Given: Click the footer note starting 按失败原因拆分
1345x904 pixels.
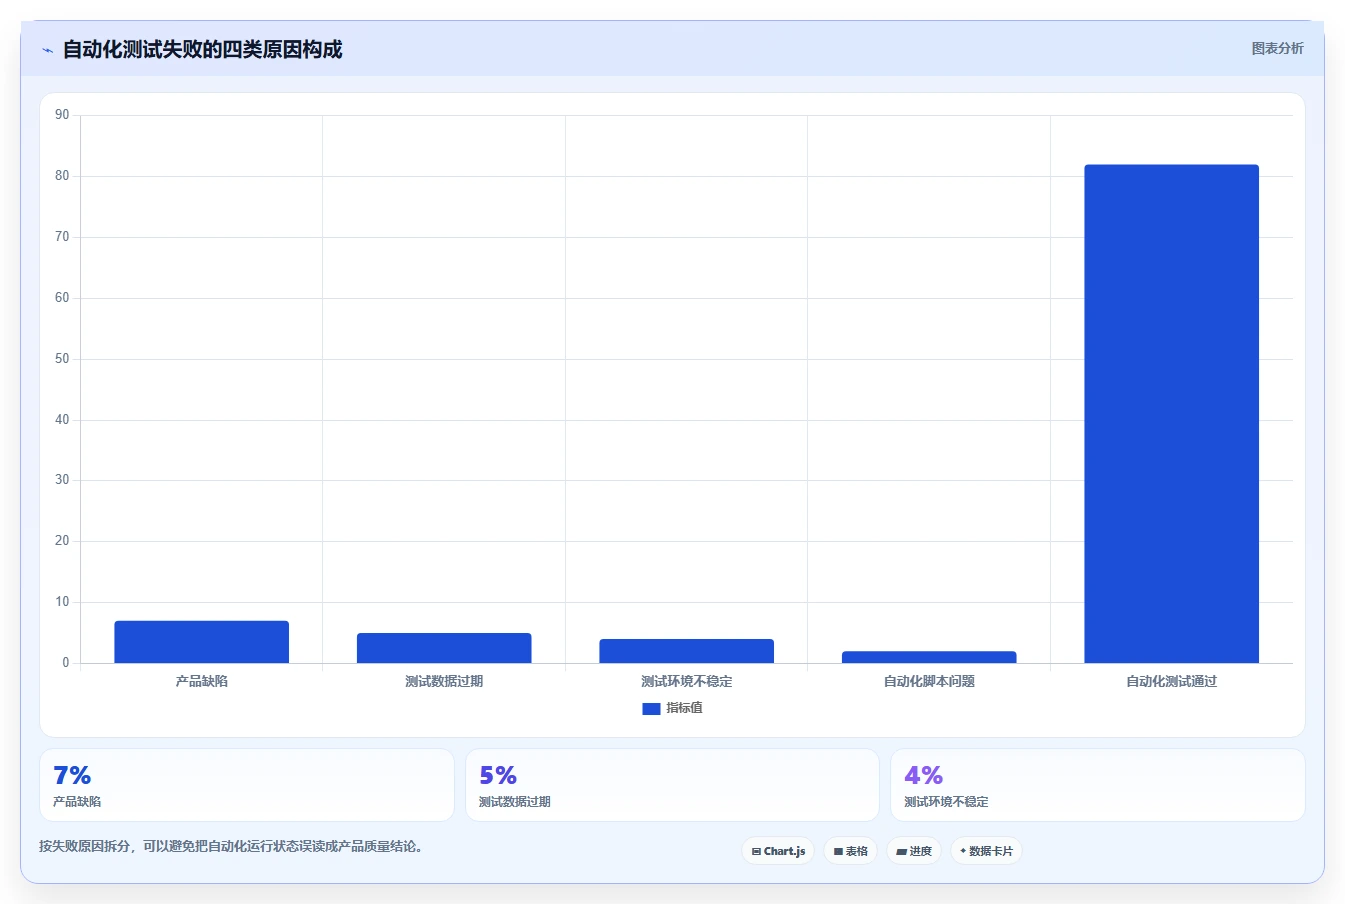Looking at the screenshot, I should tap(233, 846).
